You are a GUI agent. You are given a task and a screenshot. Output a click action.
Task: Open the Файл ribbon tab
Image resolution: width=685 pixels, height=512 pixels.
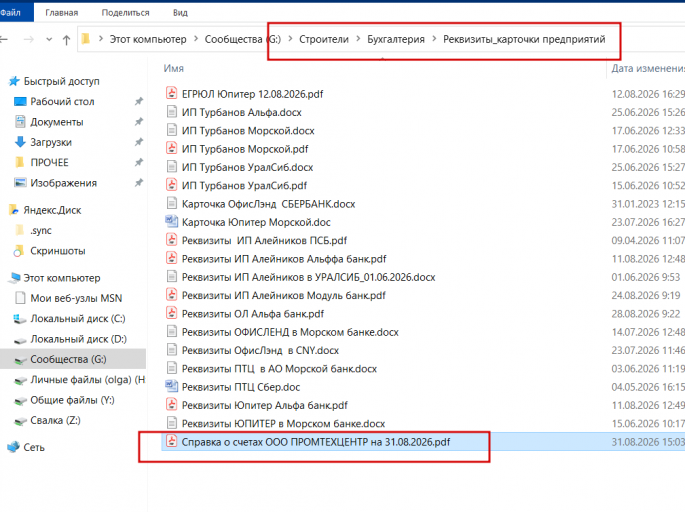[x=13, y=12]
